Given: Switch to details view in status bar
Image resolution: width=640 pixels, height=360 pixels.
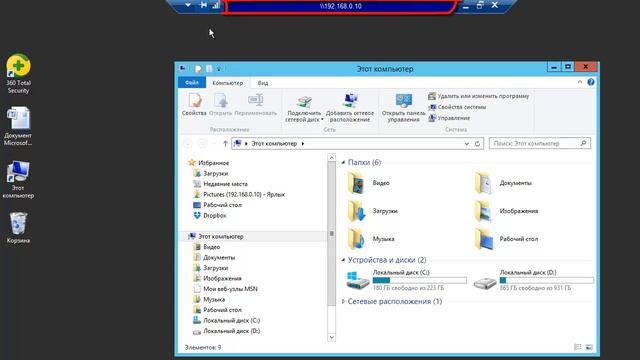Looking at the screenshot, I should point(578,347).
